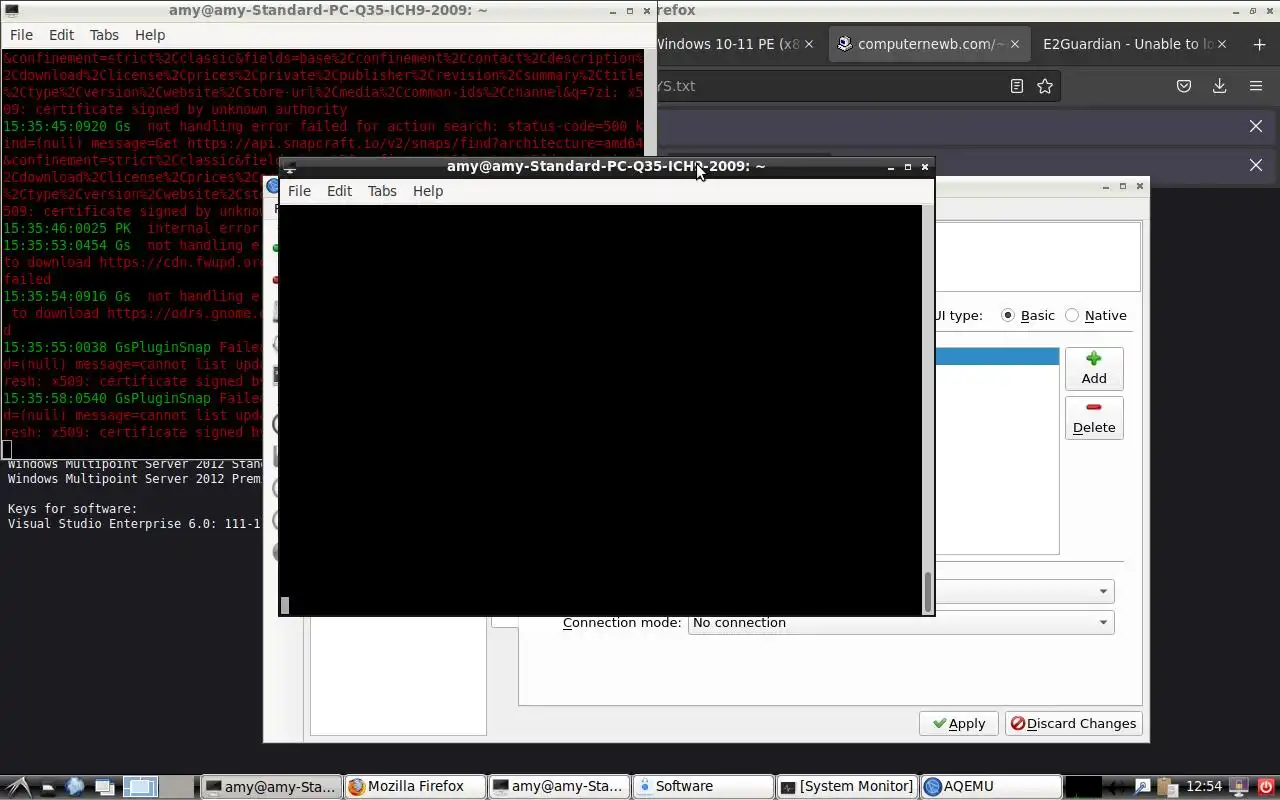1280x800 pixels.
Task: Click the front terminal window menu icon
Action: (289, 168)
